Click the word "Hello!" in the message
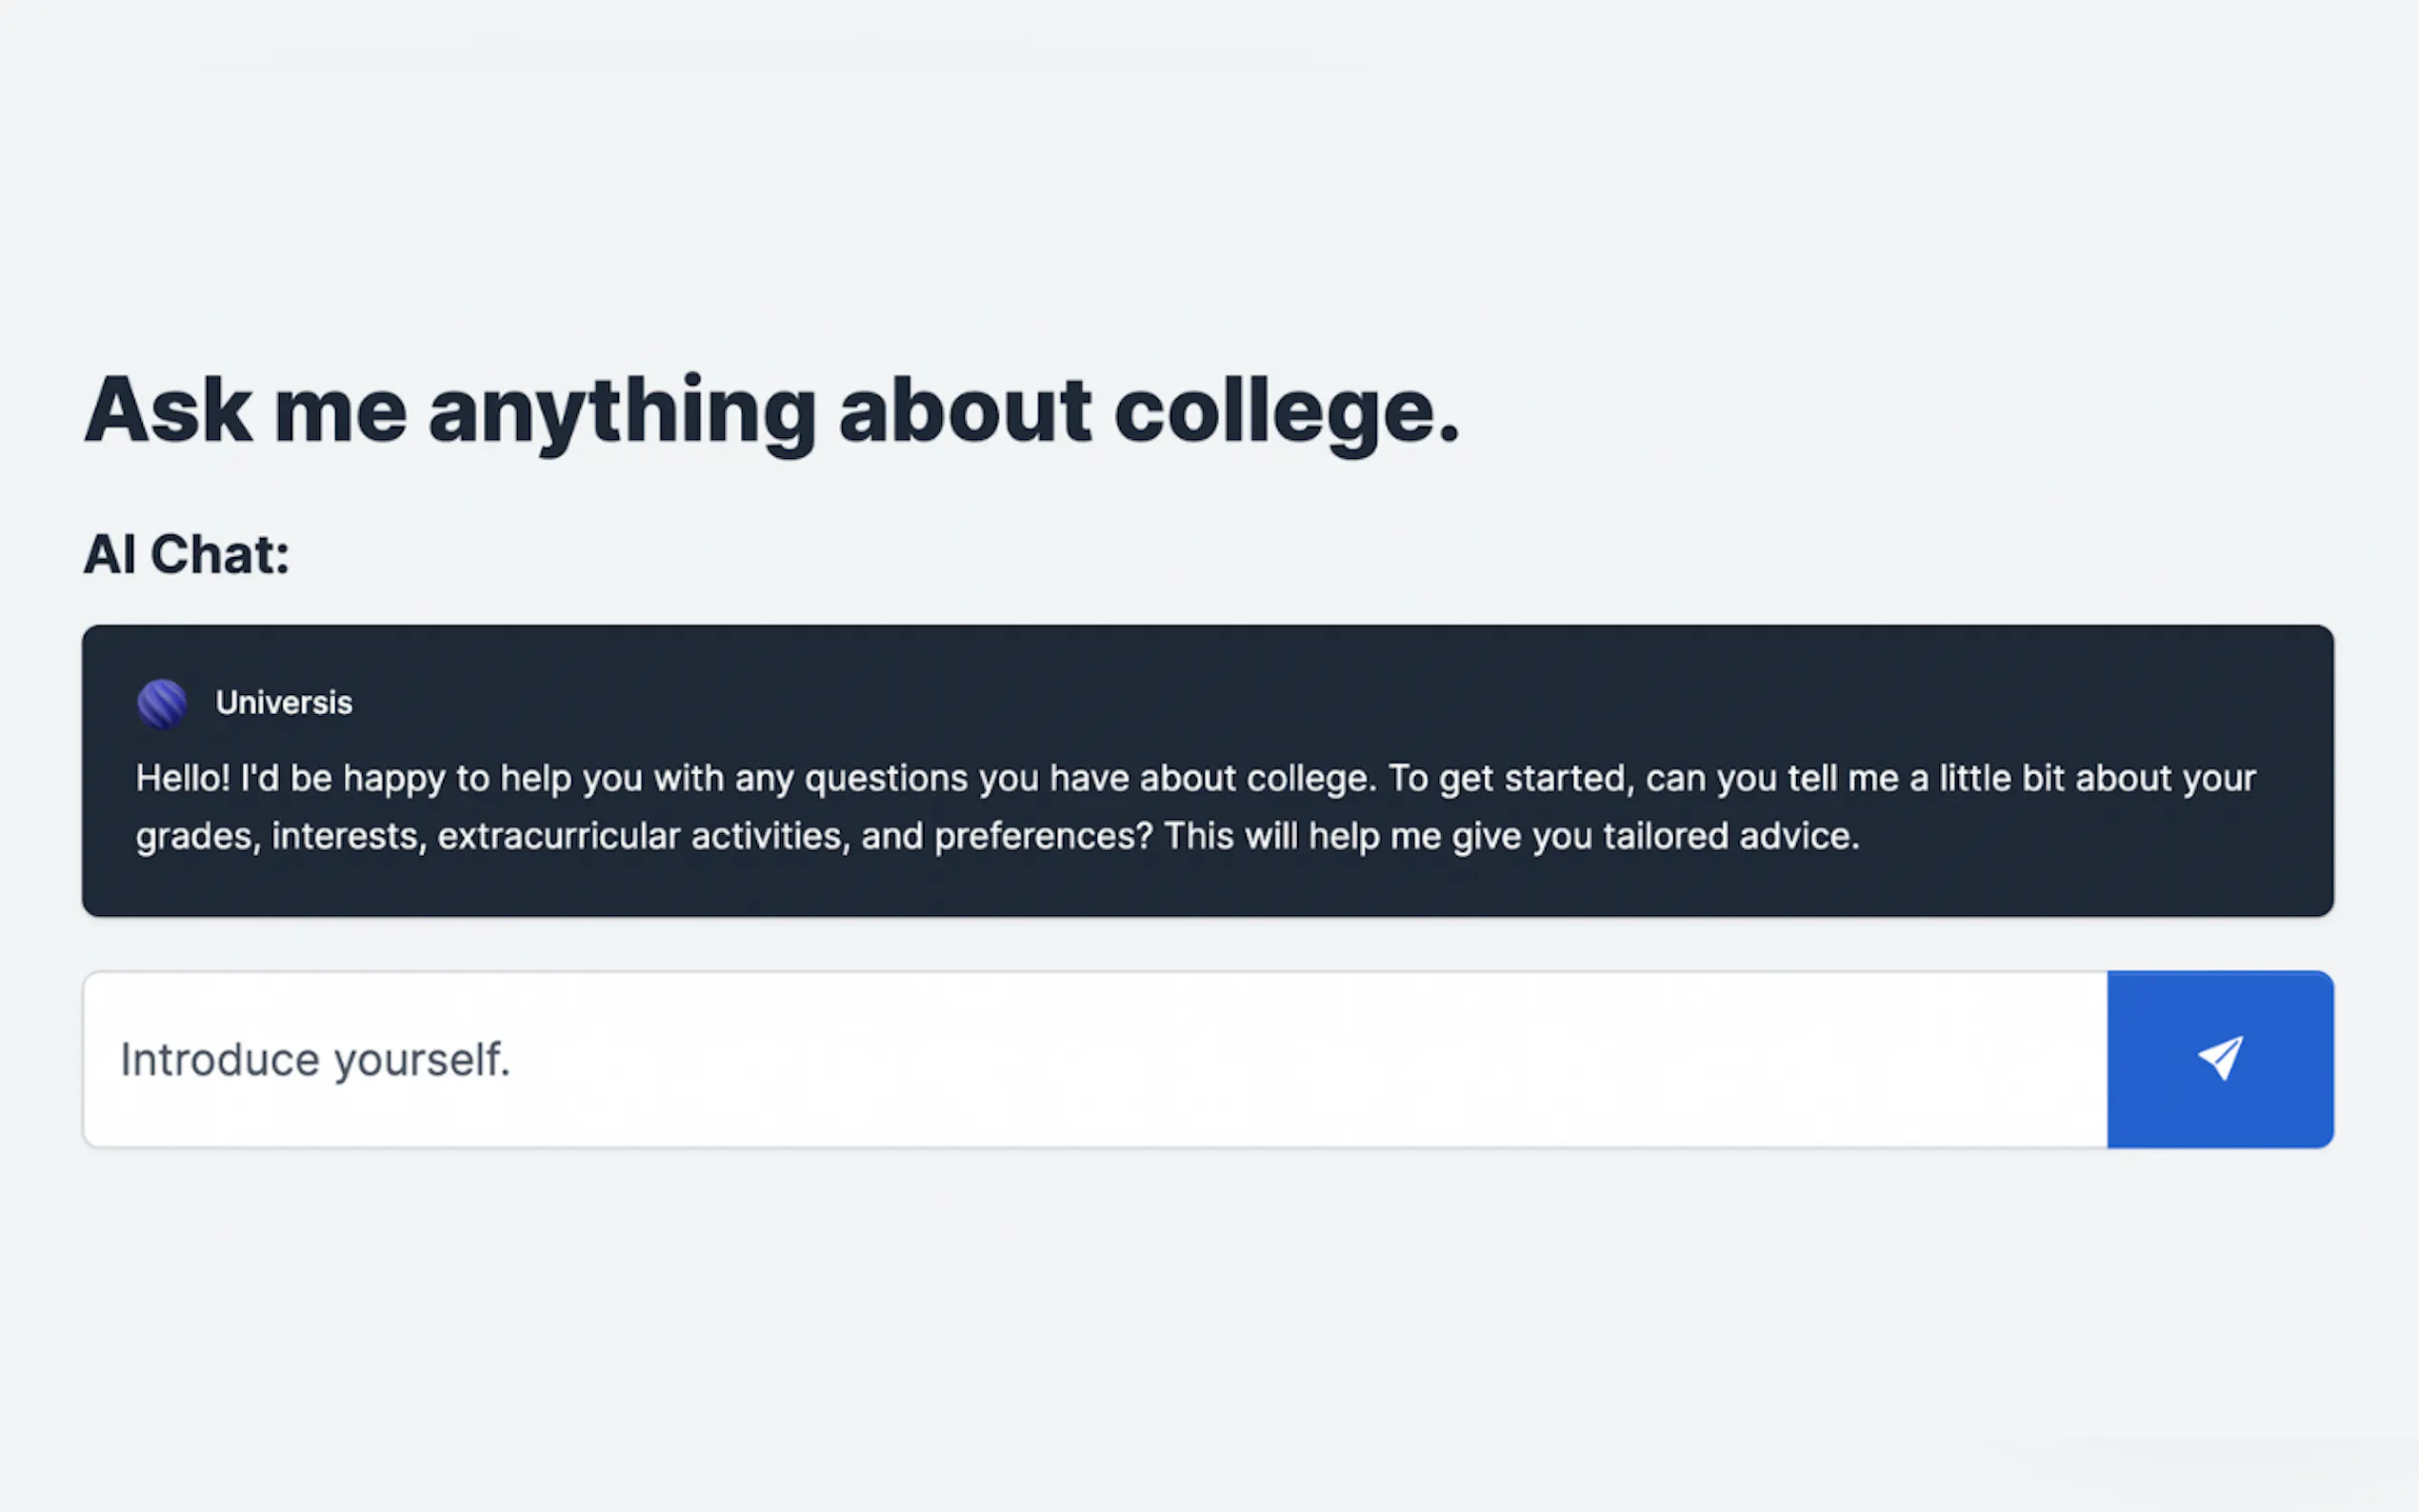 183,778
